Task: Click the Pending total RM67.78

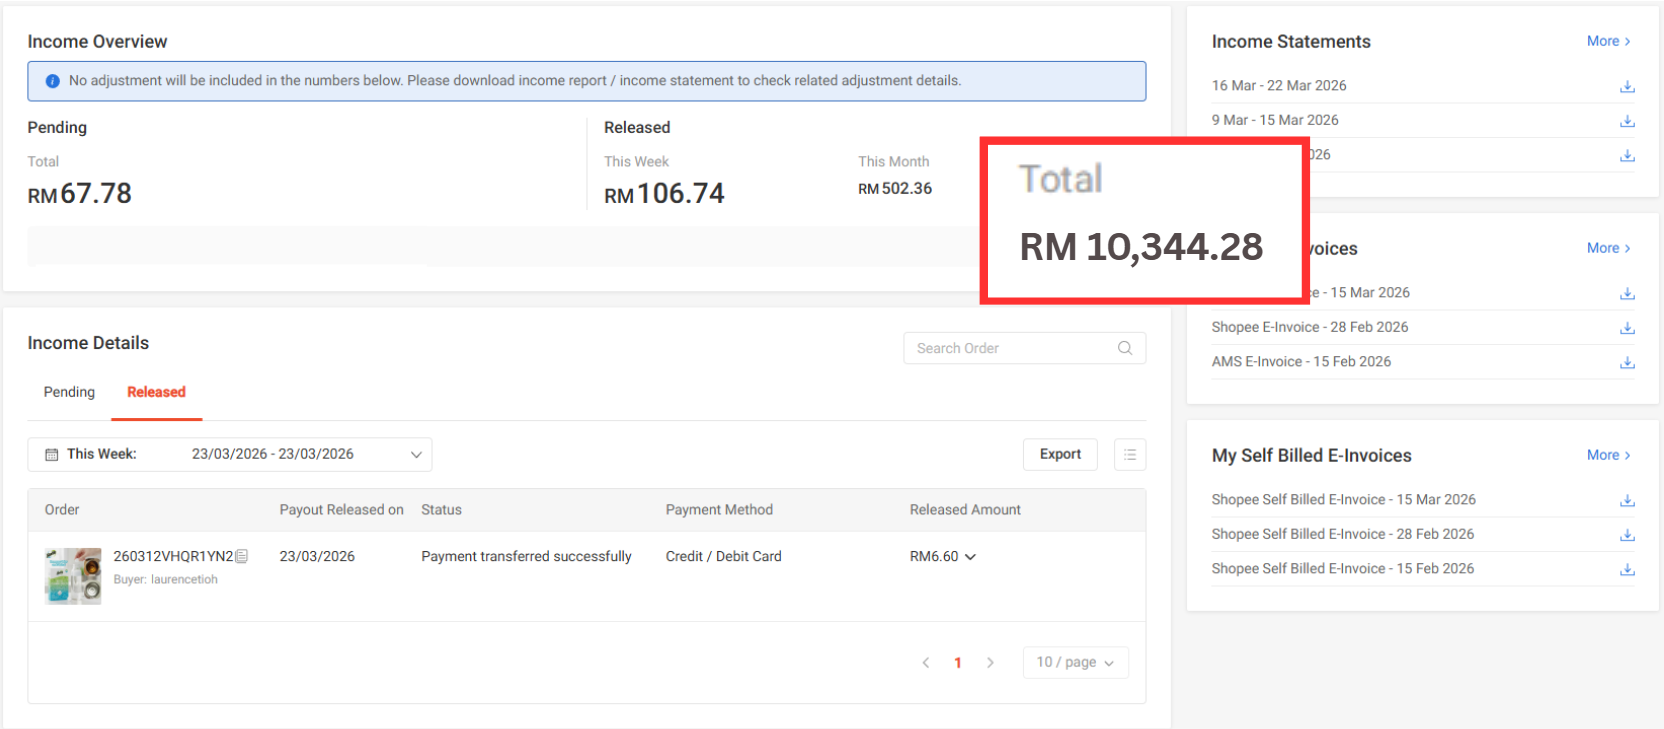Action: (x=79, y=194)
